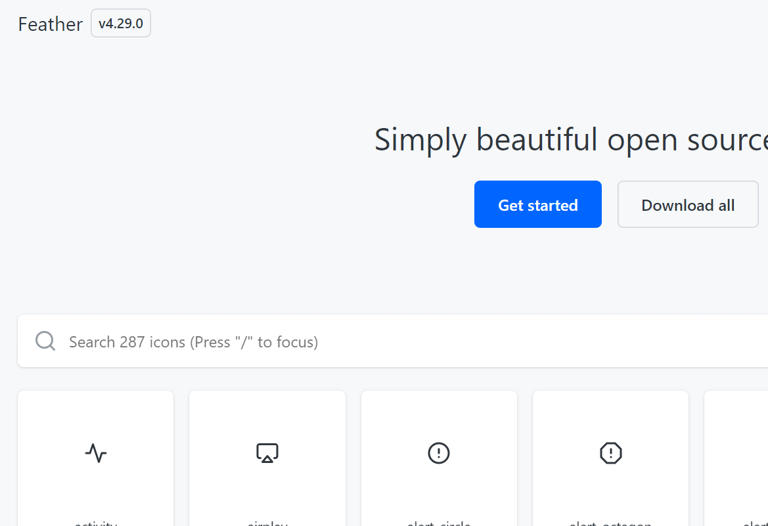
Task: Click empty right portion of search bar
Action: (x=588, y=341)
